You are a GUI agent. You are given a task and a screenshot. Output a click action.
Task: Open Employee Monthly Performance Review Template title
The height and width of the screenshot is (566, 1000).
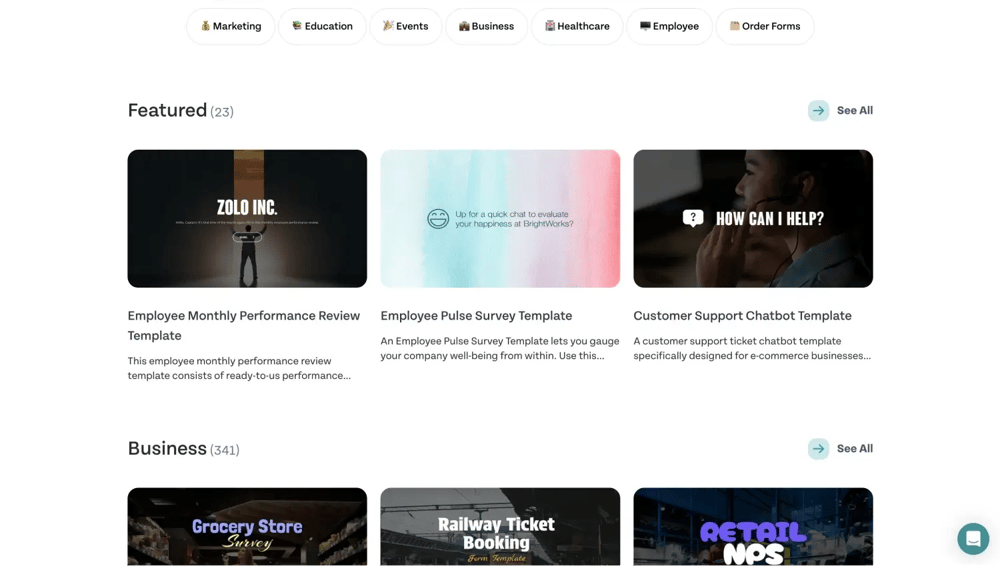click(x=244, y=325)
